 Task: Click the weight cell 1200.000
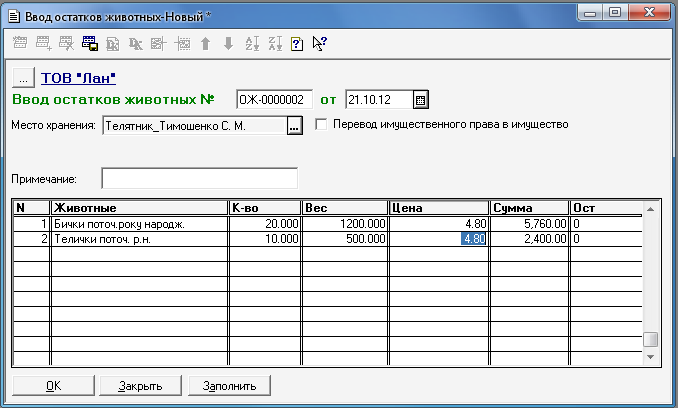[345, 224]
